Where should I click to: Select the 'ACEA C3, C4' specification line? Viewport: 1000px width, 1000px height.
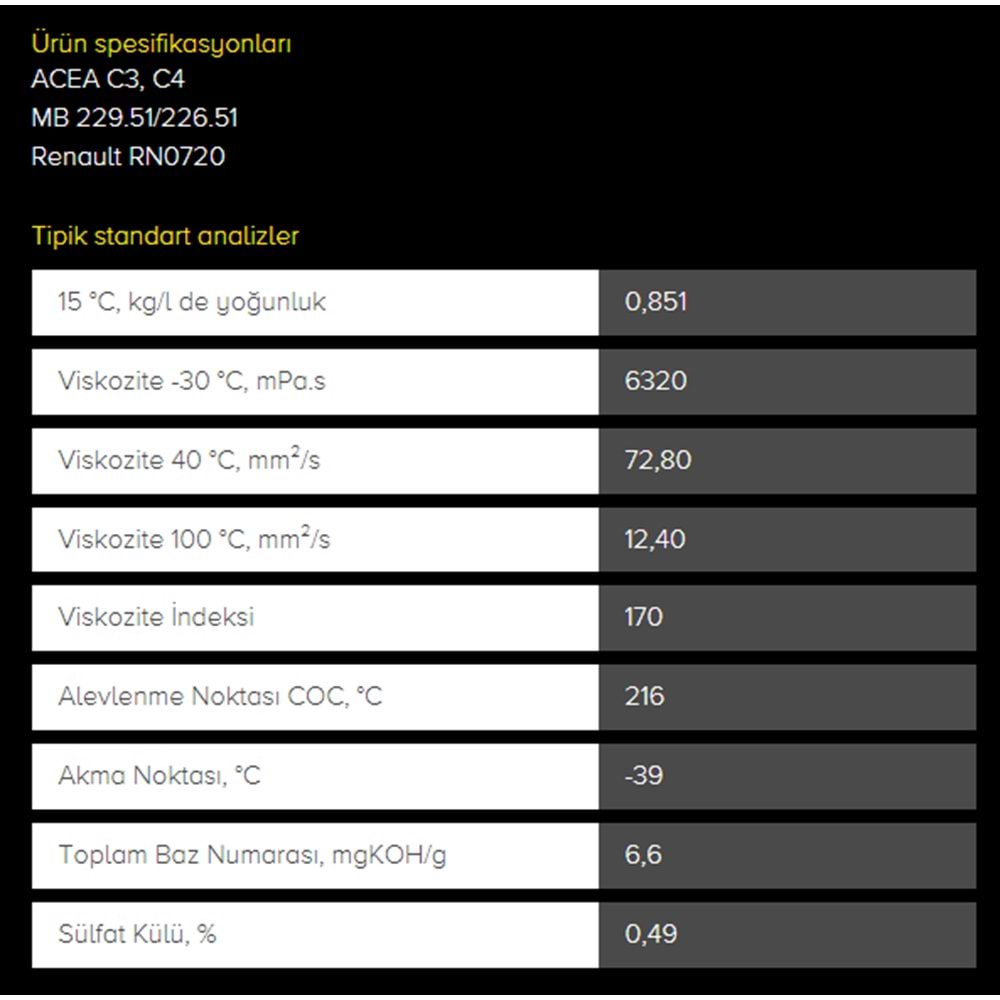(x=108, y=79)
